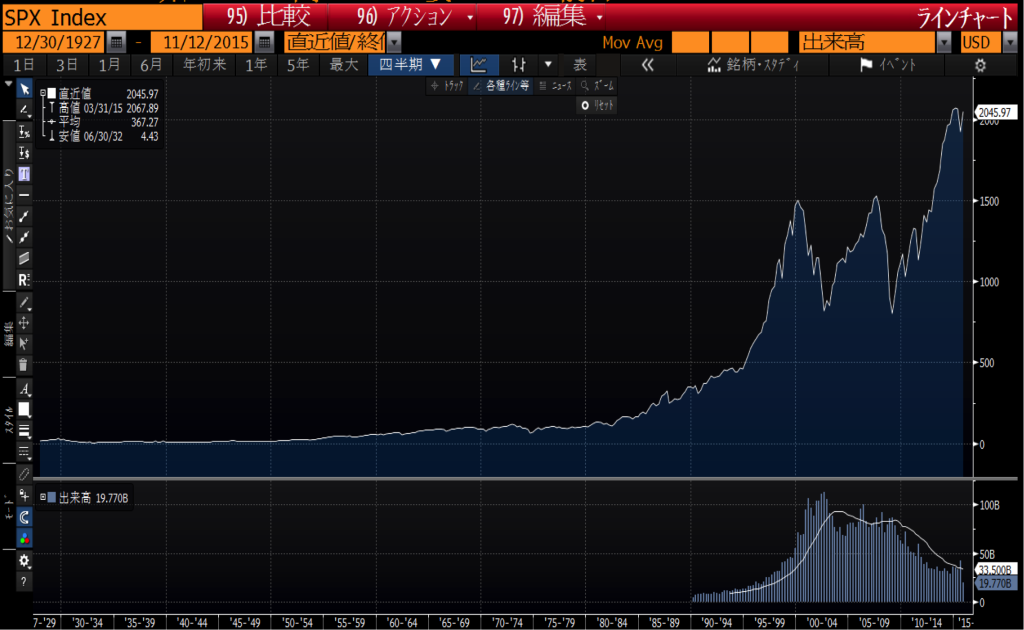Select the move annotation tool
Viewport: 1024px width, 630px height.
coord(24,323)
